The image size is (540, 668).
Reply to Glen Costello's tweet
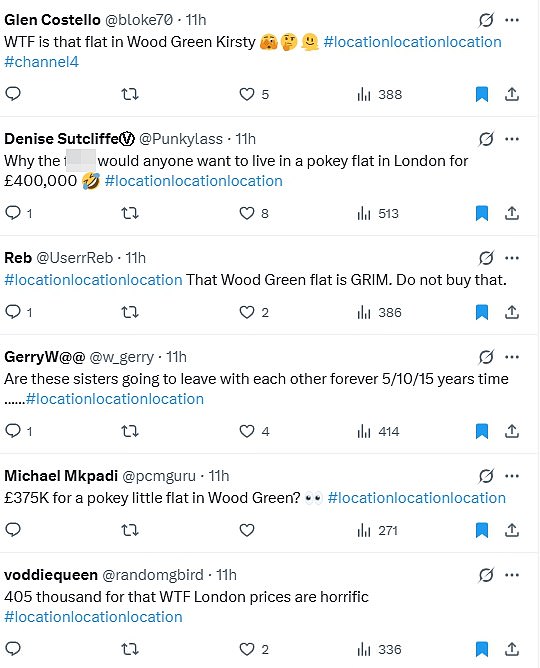13,94
